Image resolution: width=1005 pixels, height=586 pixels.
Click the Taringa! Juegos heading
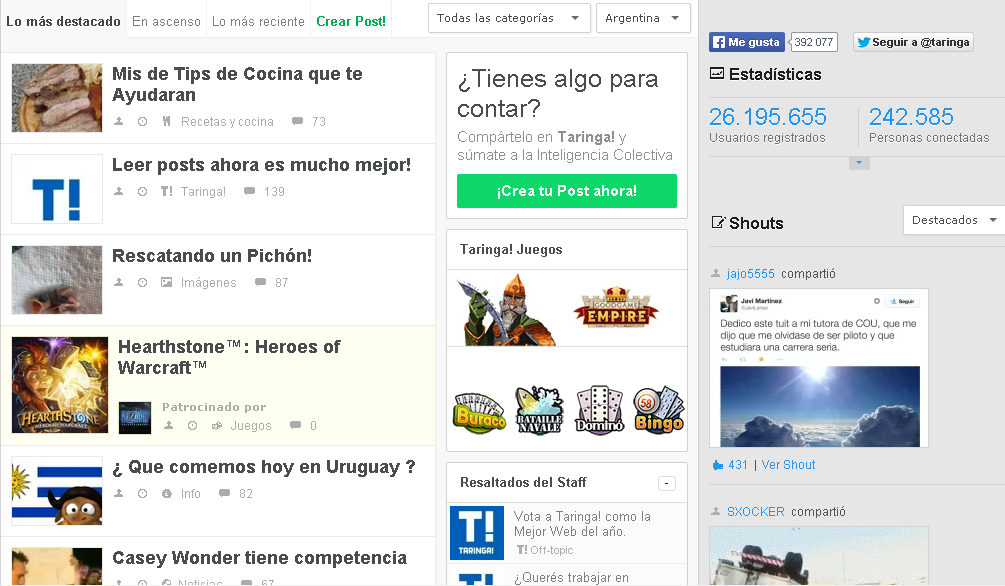click(x=511, y=249)
